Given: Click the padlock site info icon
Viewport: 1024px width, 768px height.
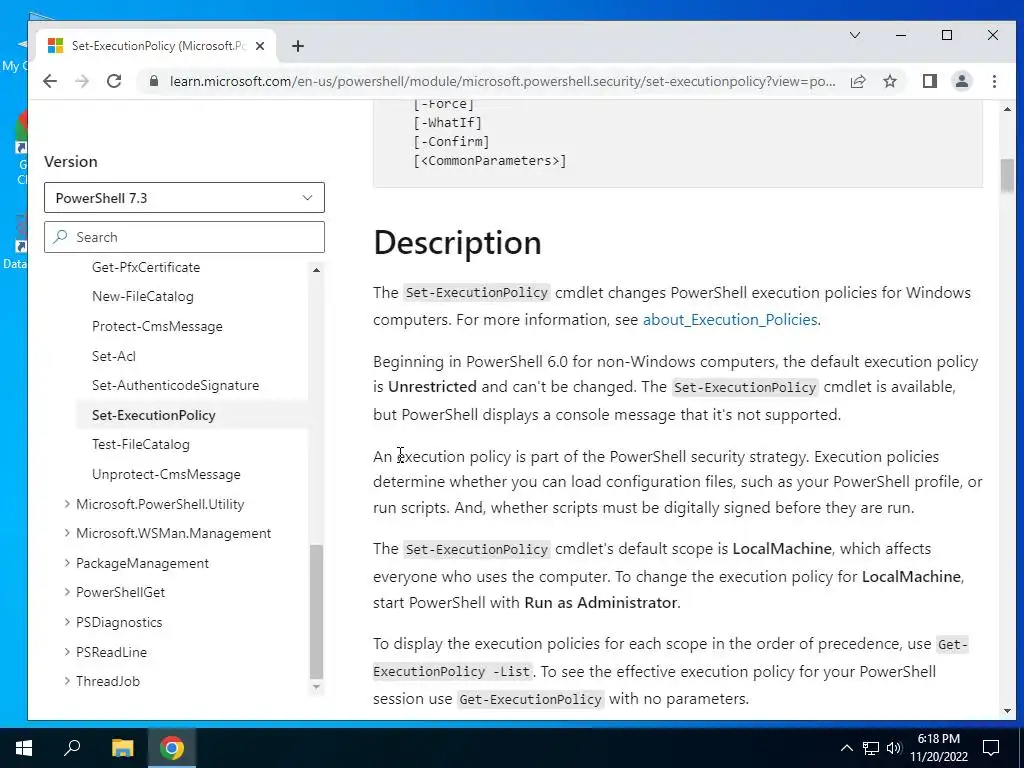Looking at the screenshot, I should click(154, 81).
